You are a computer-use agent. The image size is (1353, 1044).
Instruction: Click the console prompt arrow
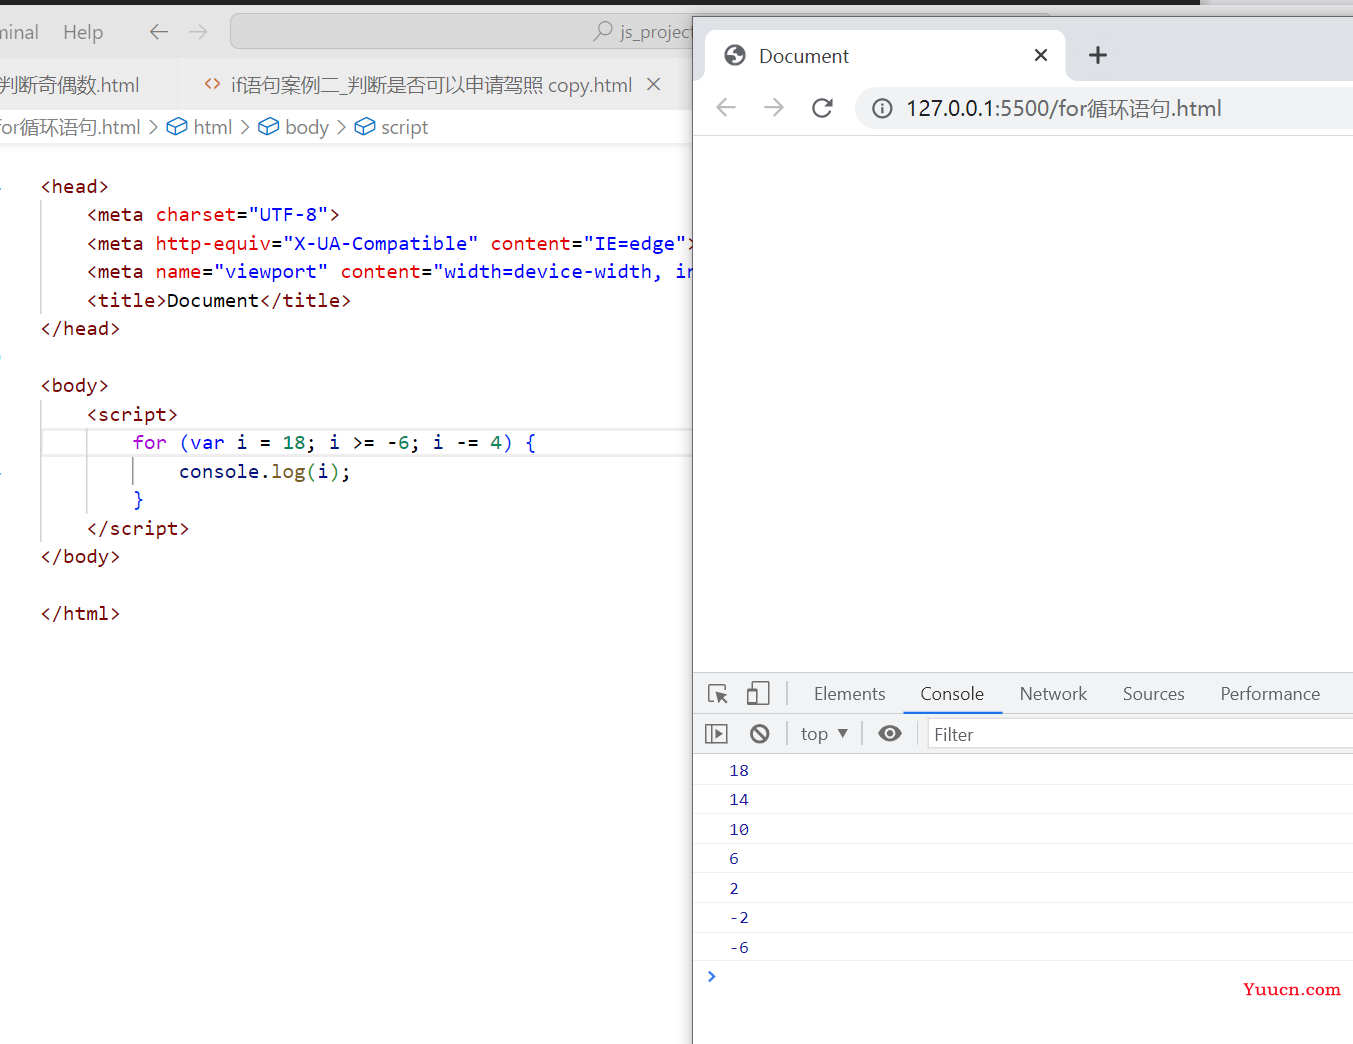pyautogui.click(x=712, y=976)
